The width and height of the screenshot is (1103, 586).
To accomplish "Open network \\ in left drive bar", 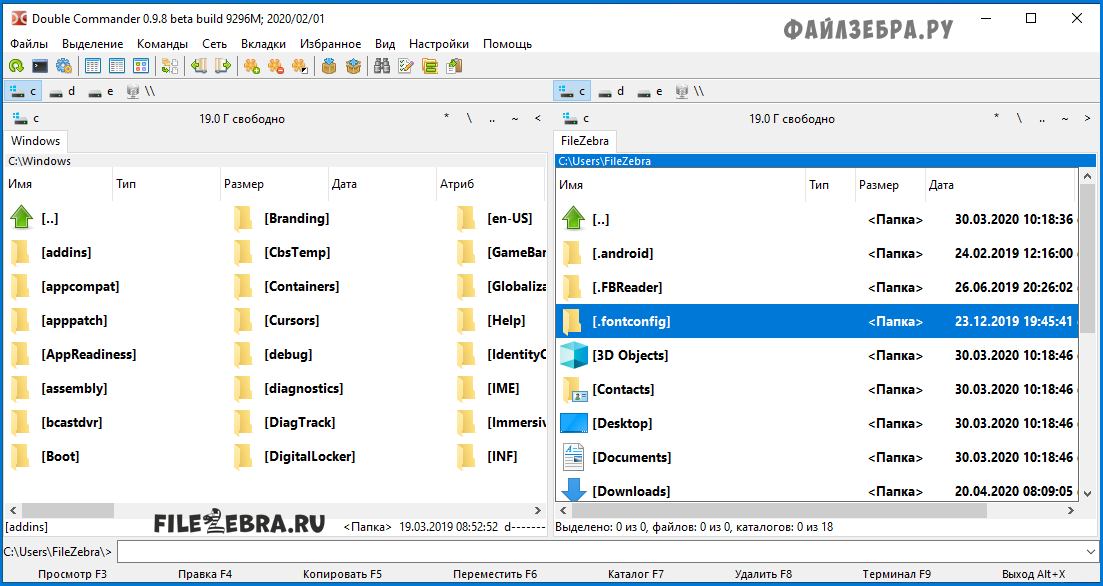I will pyautogui.click(x=141, y=91).
